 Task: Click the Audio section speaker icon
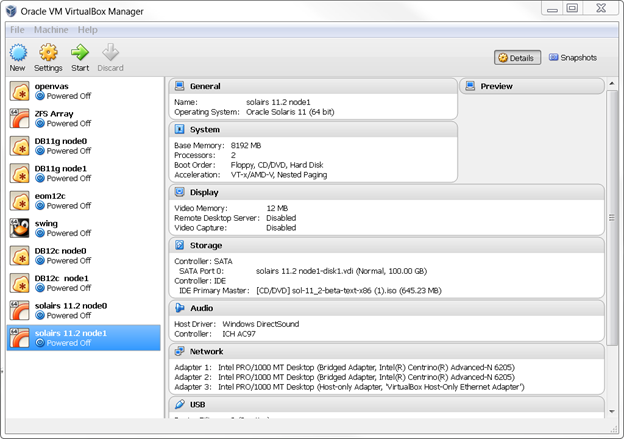[179, 308]
